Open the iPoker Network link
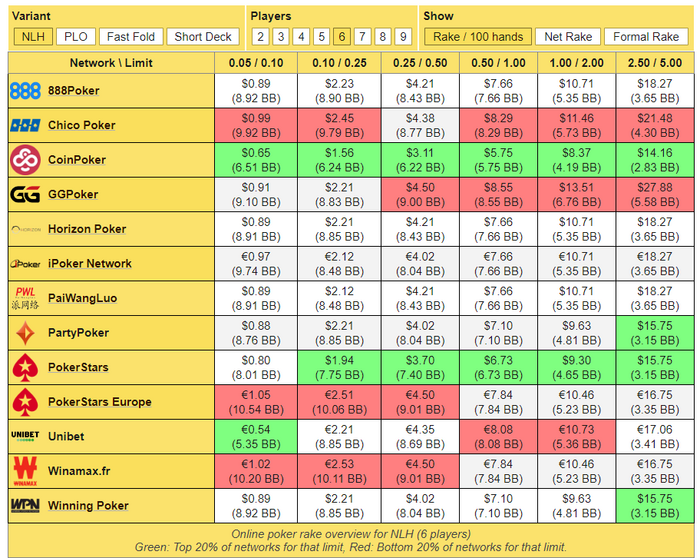The image size is (700, 558). pyautogui.click(x=90, y=264)
